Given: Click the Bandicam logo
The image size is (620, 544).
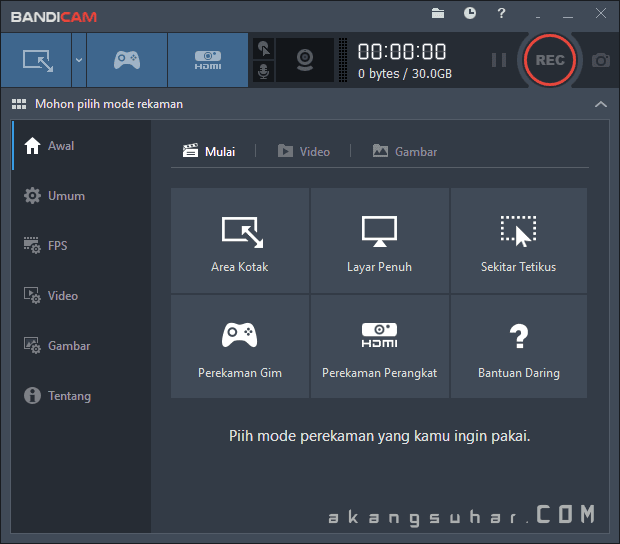Looking at the screenshot, I should 54,17.
